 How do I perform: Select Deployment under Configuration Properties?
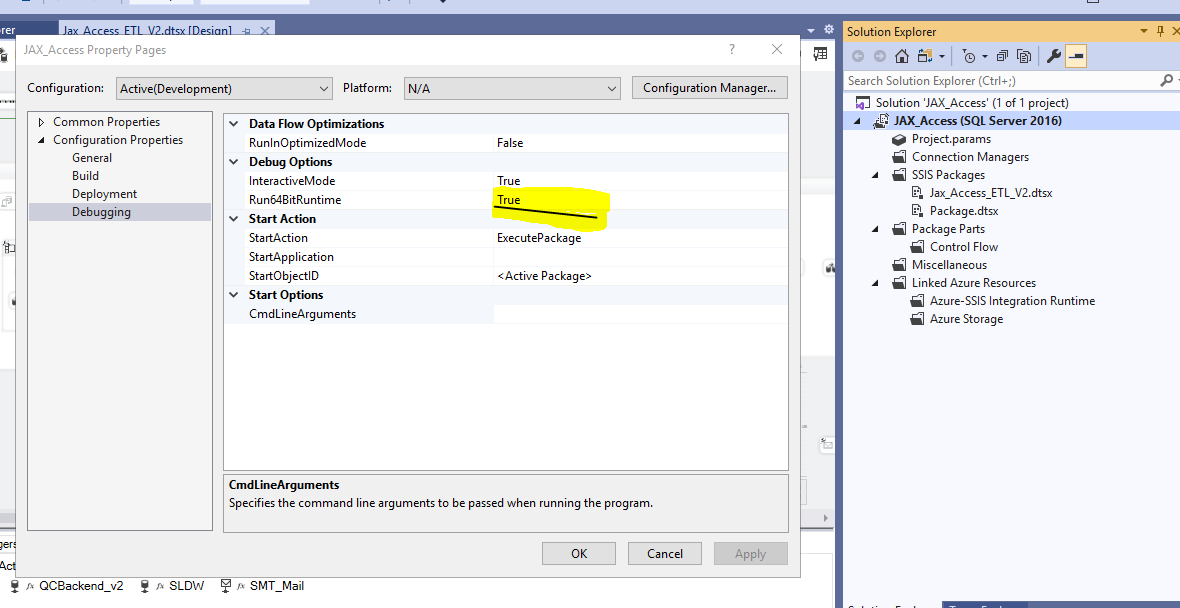pyautogui.click(x=105, y=194)
